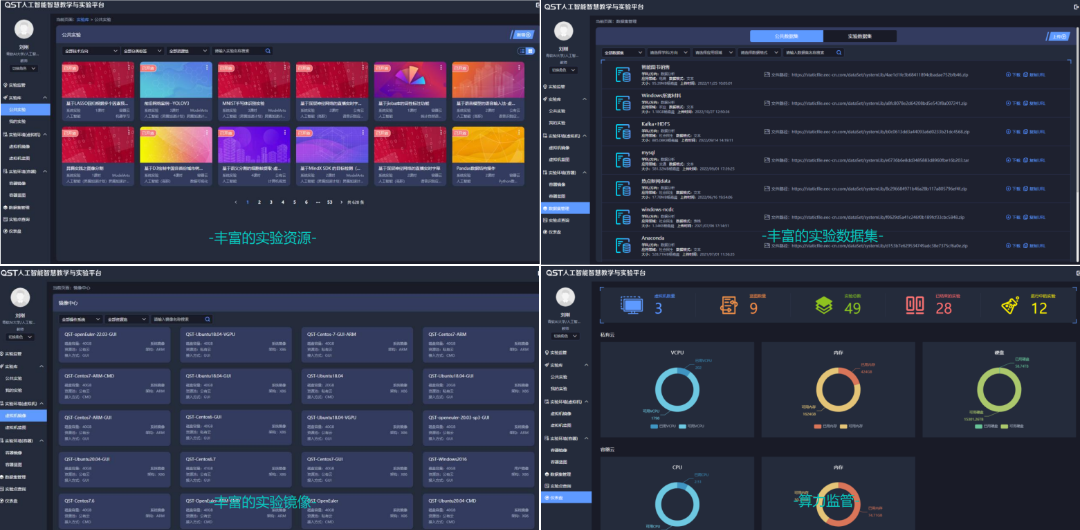Click dataset icon of mysql row
Screen dimensions: 1080x530
pos(623,161)
